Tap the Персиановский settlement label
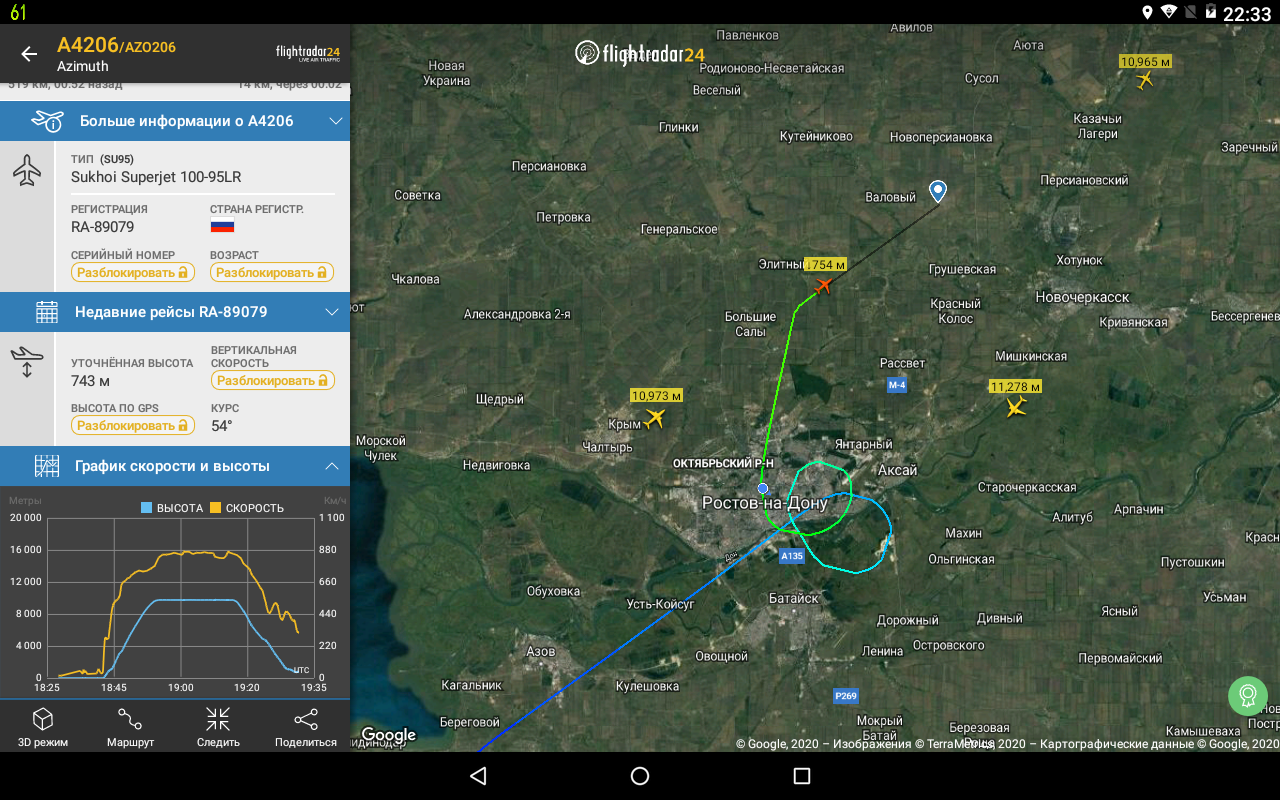The image size is (1280, 800). pos(1084,180)
